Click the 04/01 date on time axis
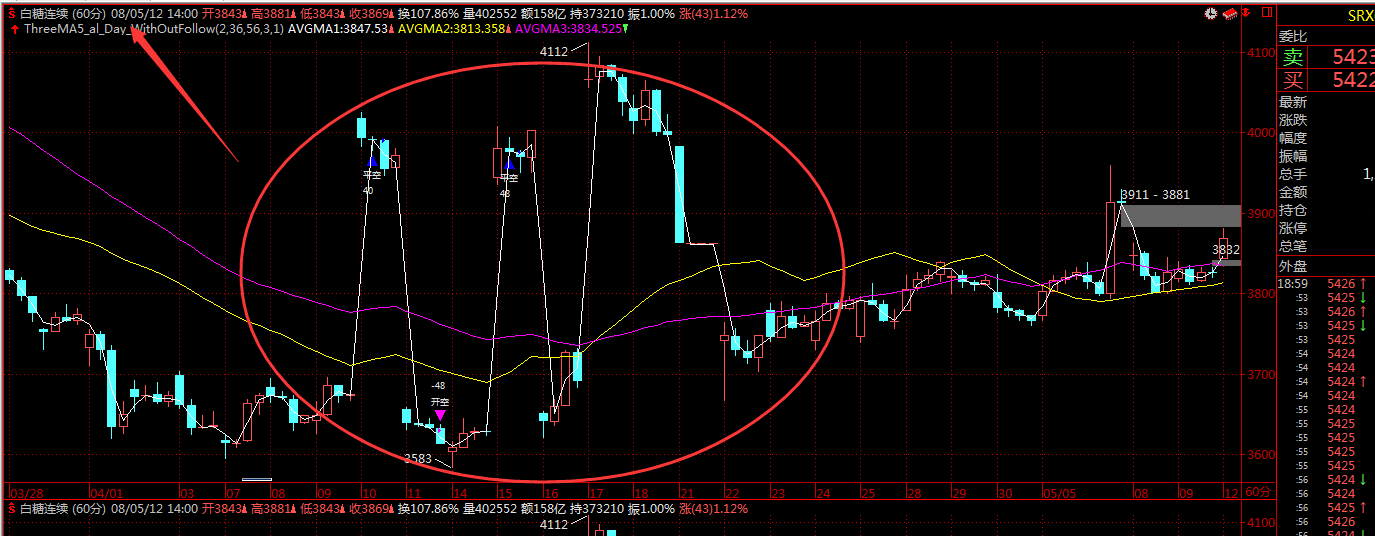Screen dimensions: 1375x536 pos(105,494)
